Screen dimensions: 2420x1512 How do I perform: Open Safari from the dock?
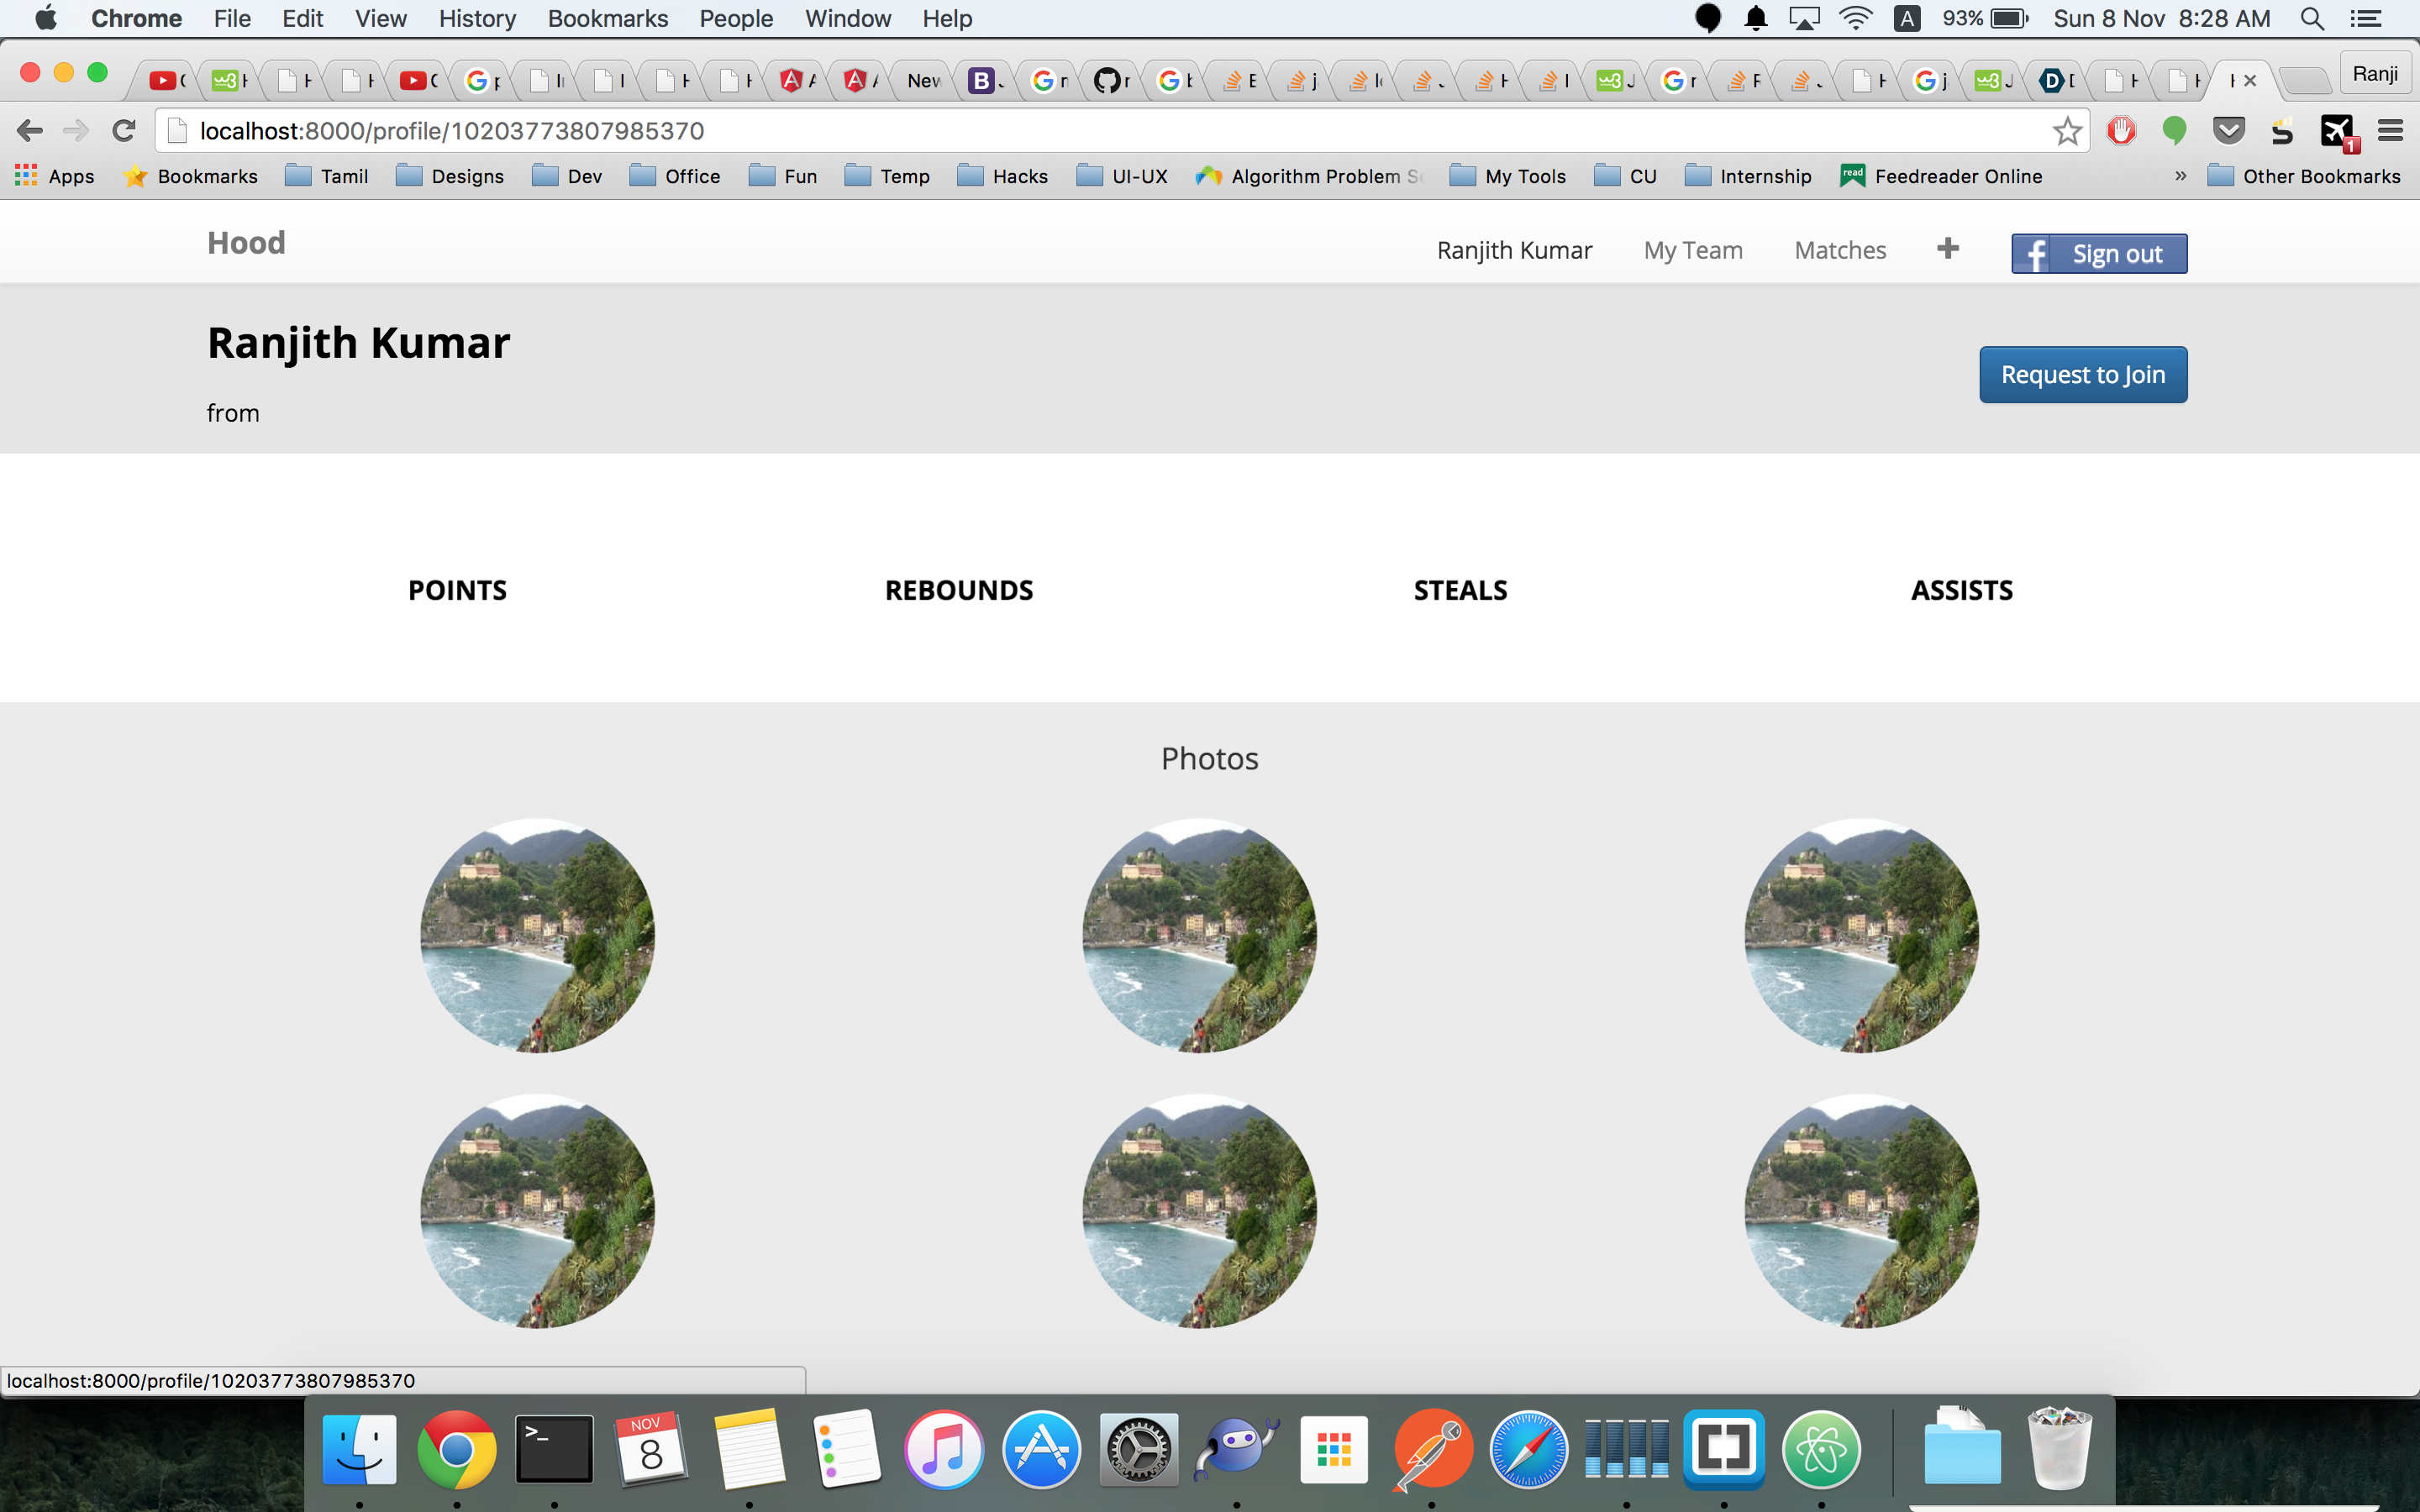[1528, 1449]
